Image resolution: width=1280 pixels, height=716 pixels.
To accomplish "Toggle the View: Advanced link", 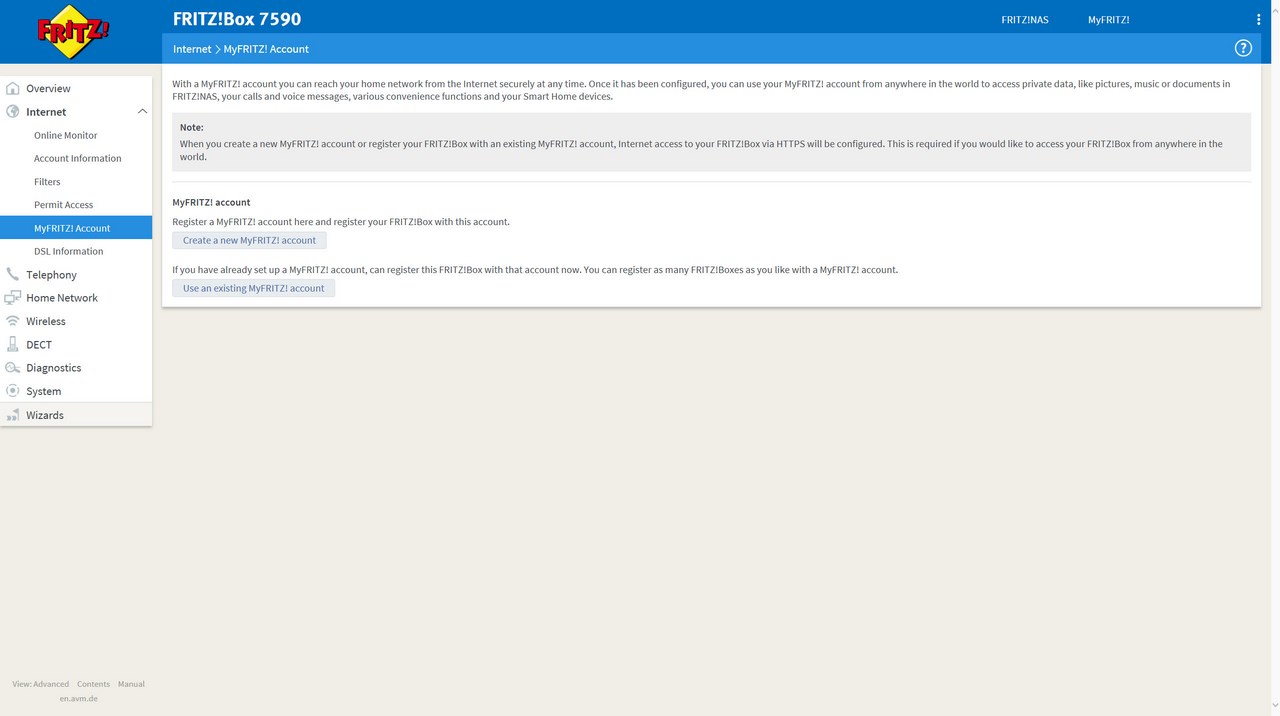I will [x=41, y=684].
